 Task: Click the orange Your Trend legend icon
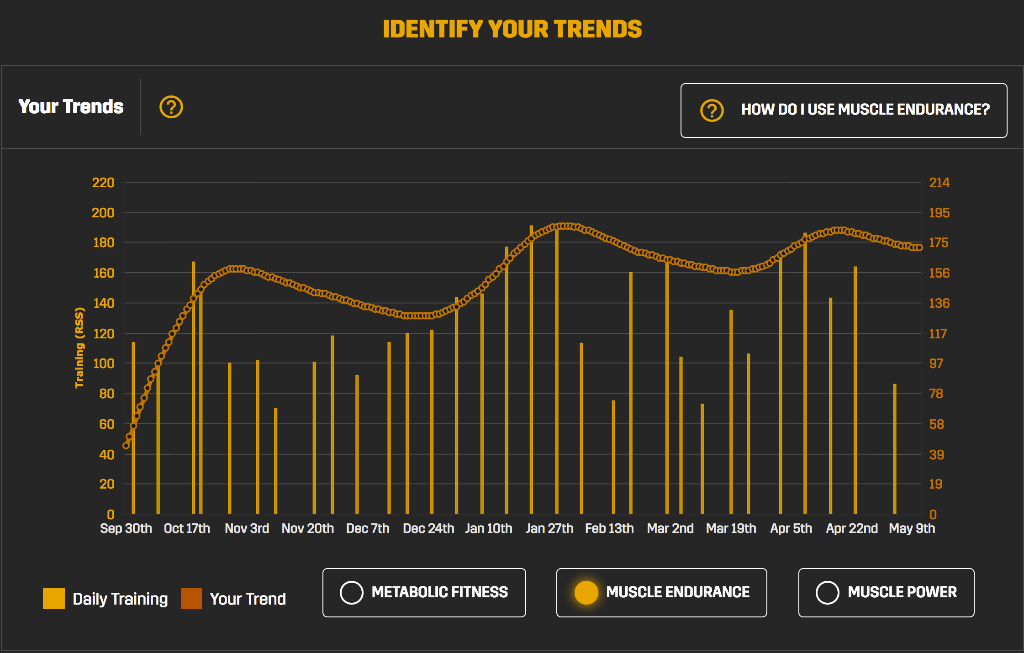(194, 598)
